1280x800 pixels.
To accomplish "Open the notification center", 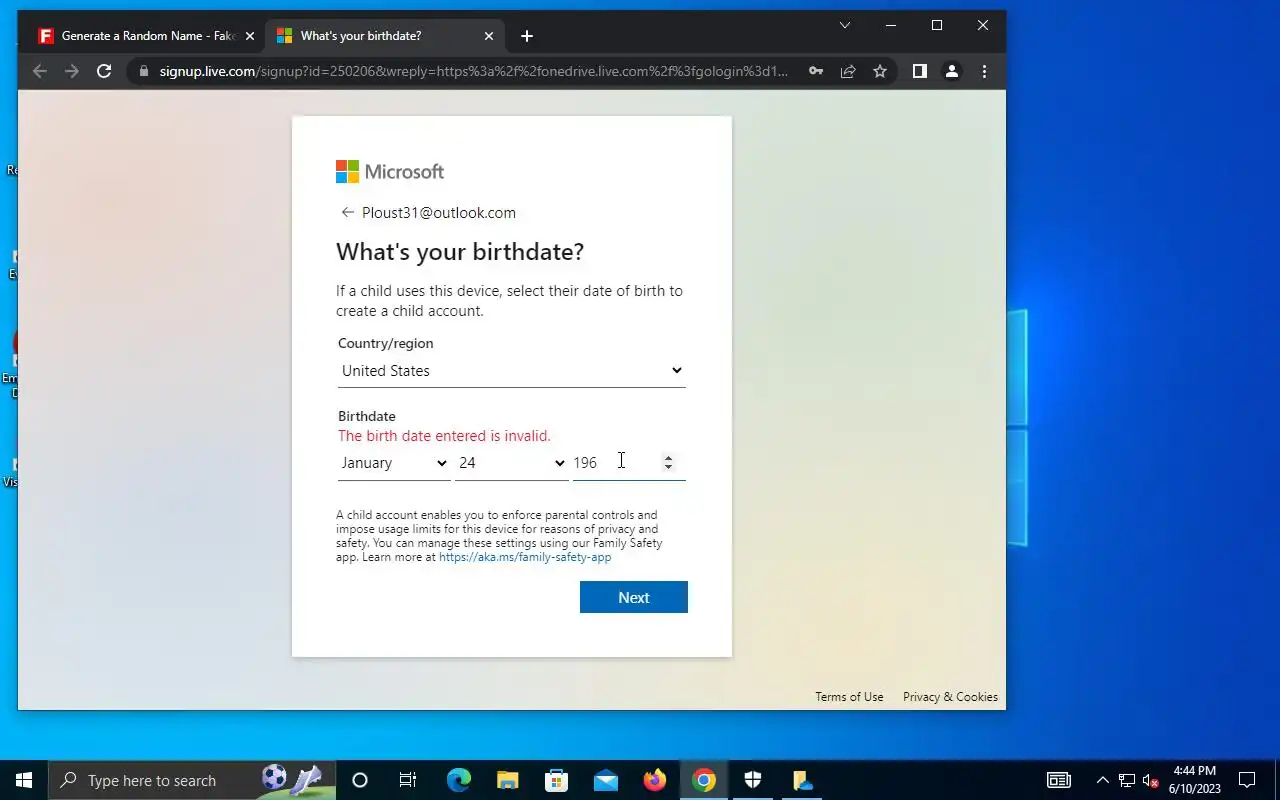I will point(1247,780).
